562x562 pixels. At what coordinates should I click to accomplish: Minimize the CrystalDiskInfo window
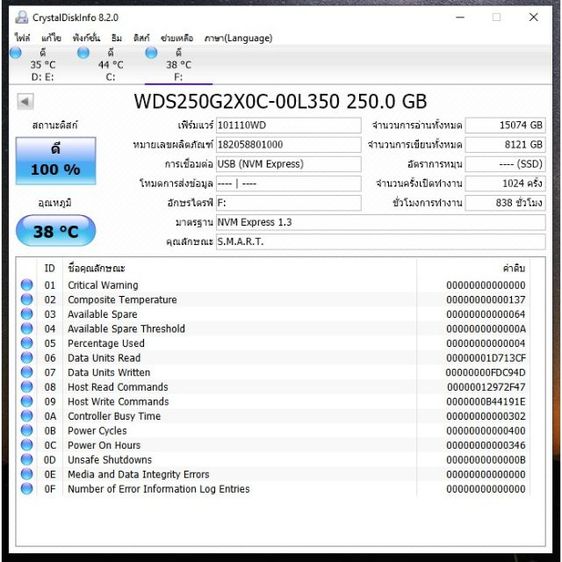pyautogui.click(x=460, y=17)
